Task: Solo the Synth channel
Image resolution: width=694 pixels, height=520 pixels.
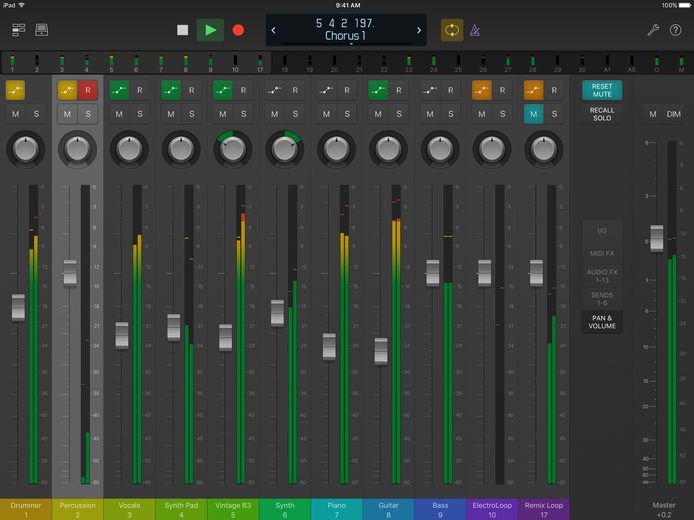Action: coord(295,114)
